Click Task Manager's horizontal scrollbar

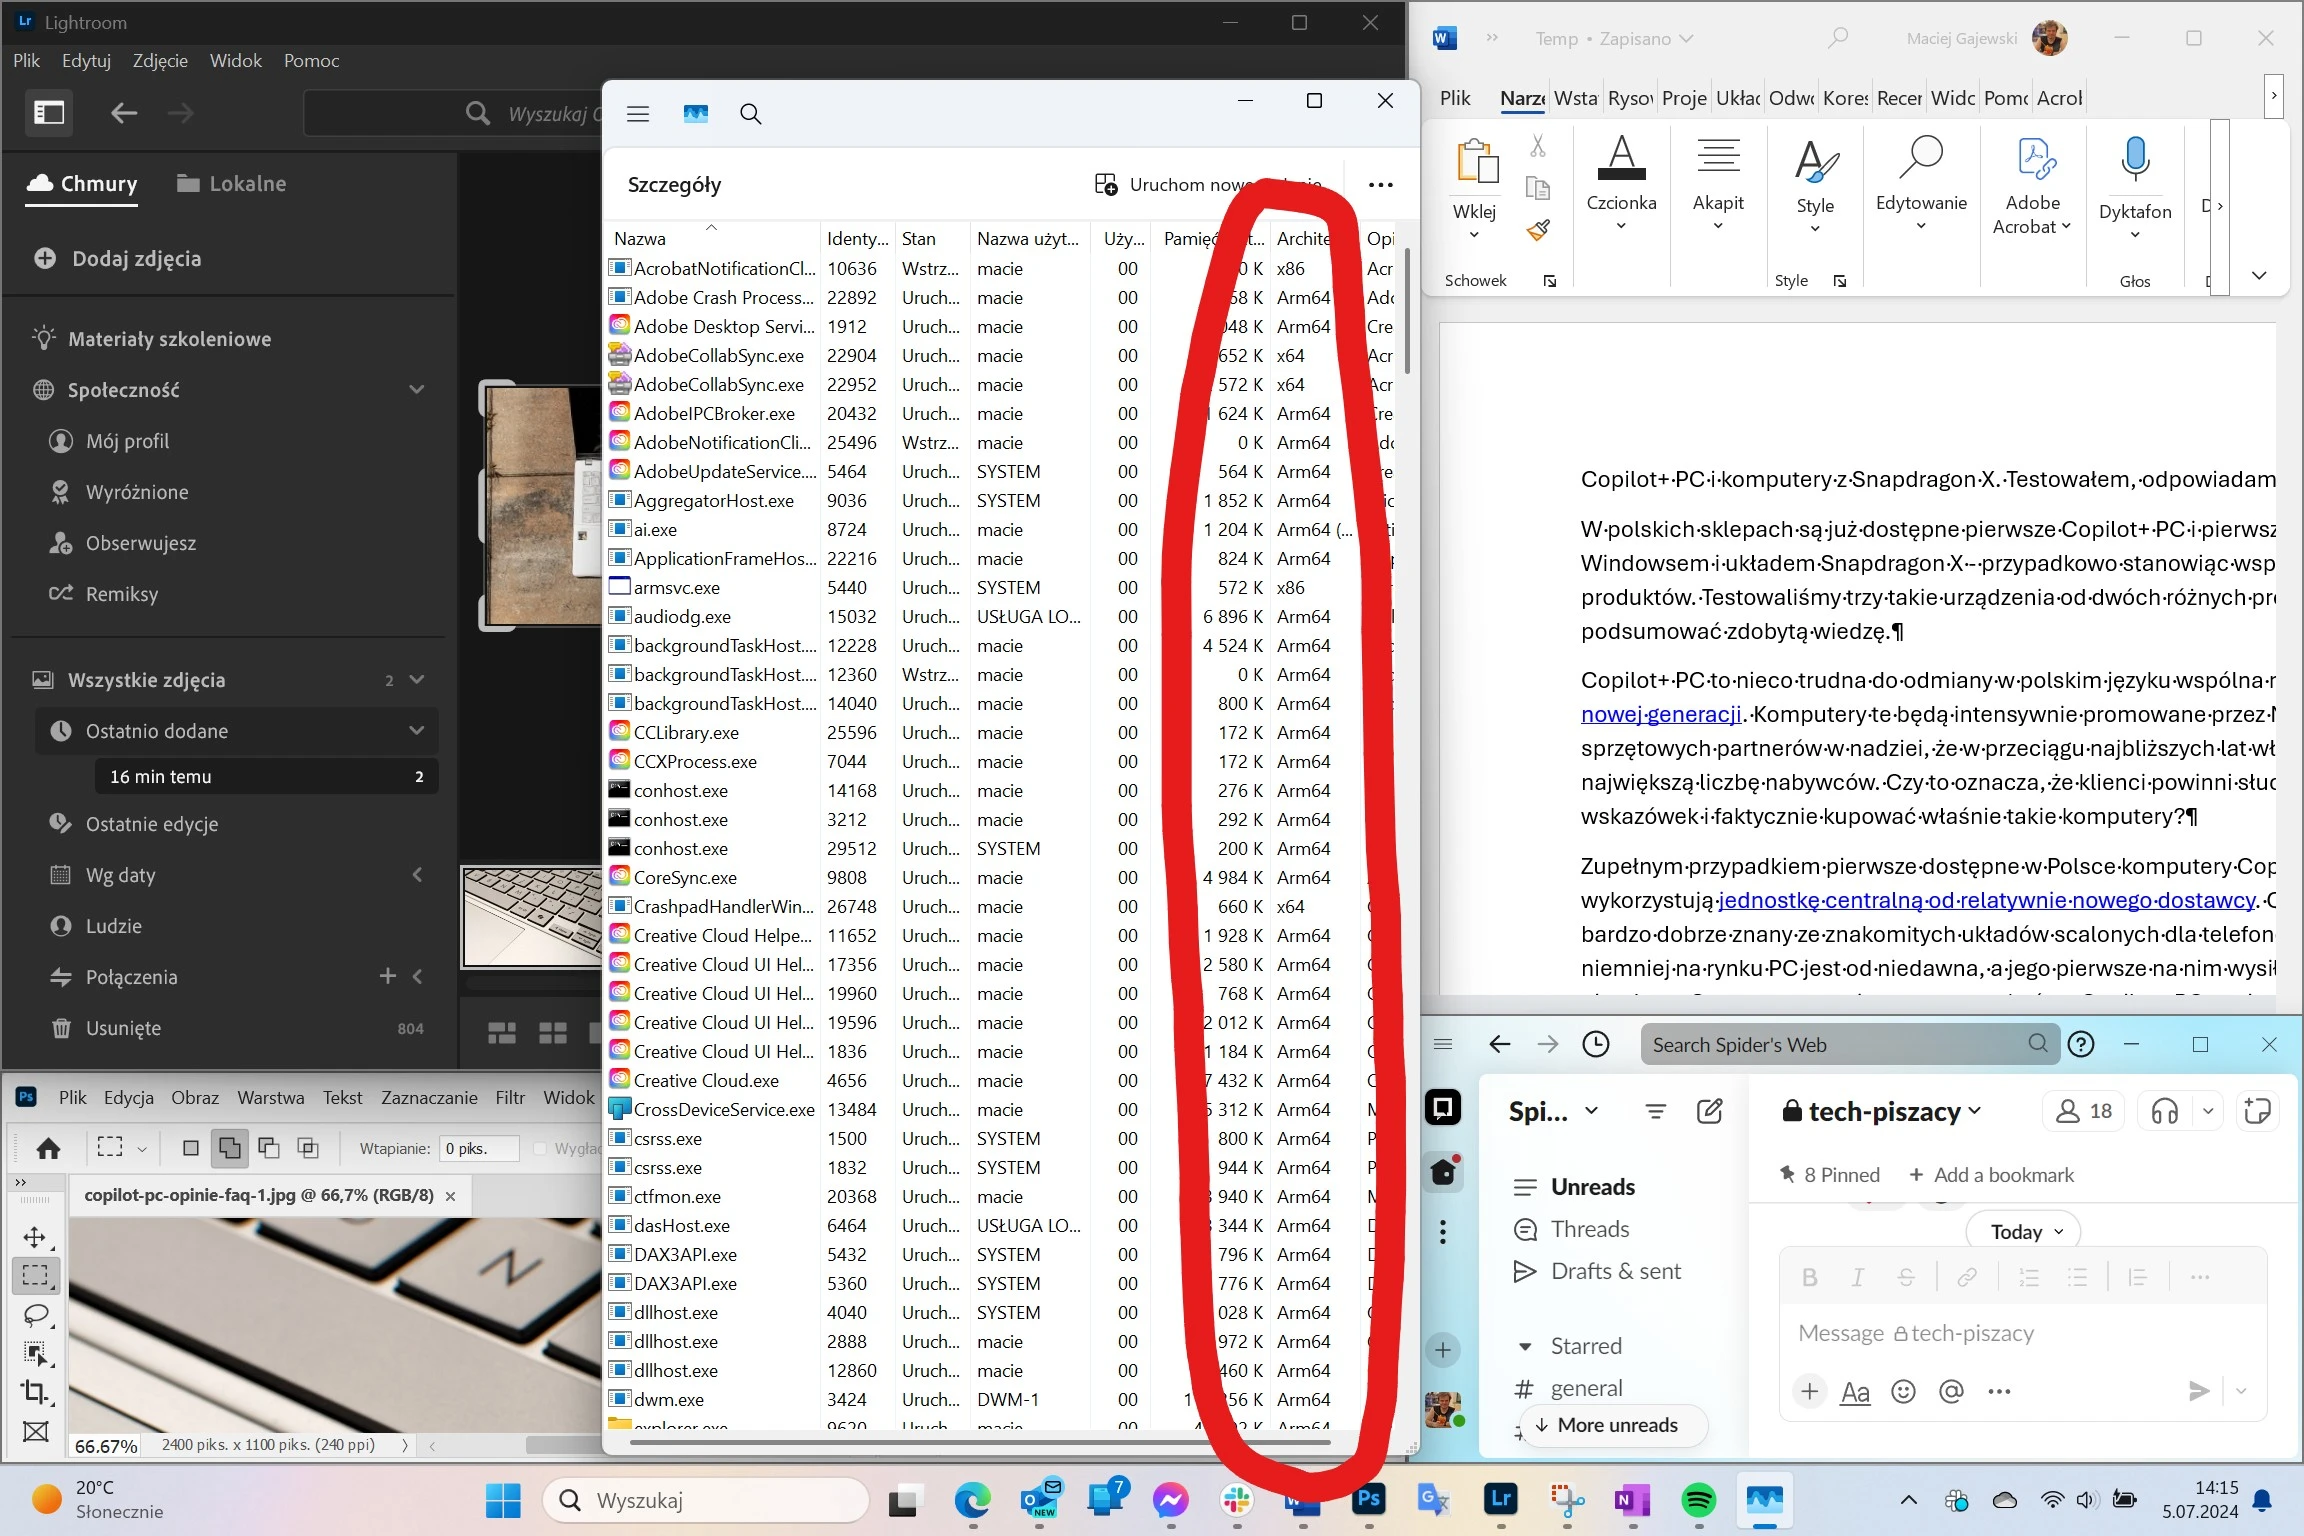point(980,1442)
